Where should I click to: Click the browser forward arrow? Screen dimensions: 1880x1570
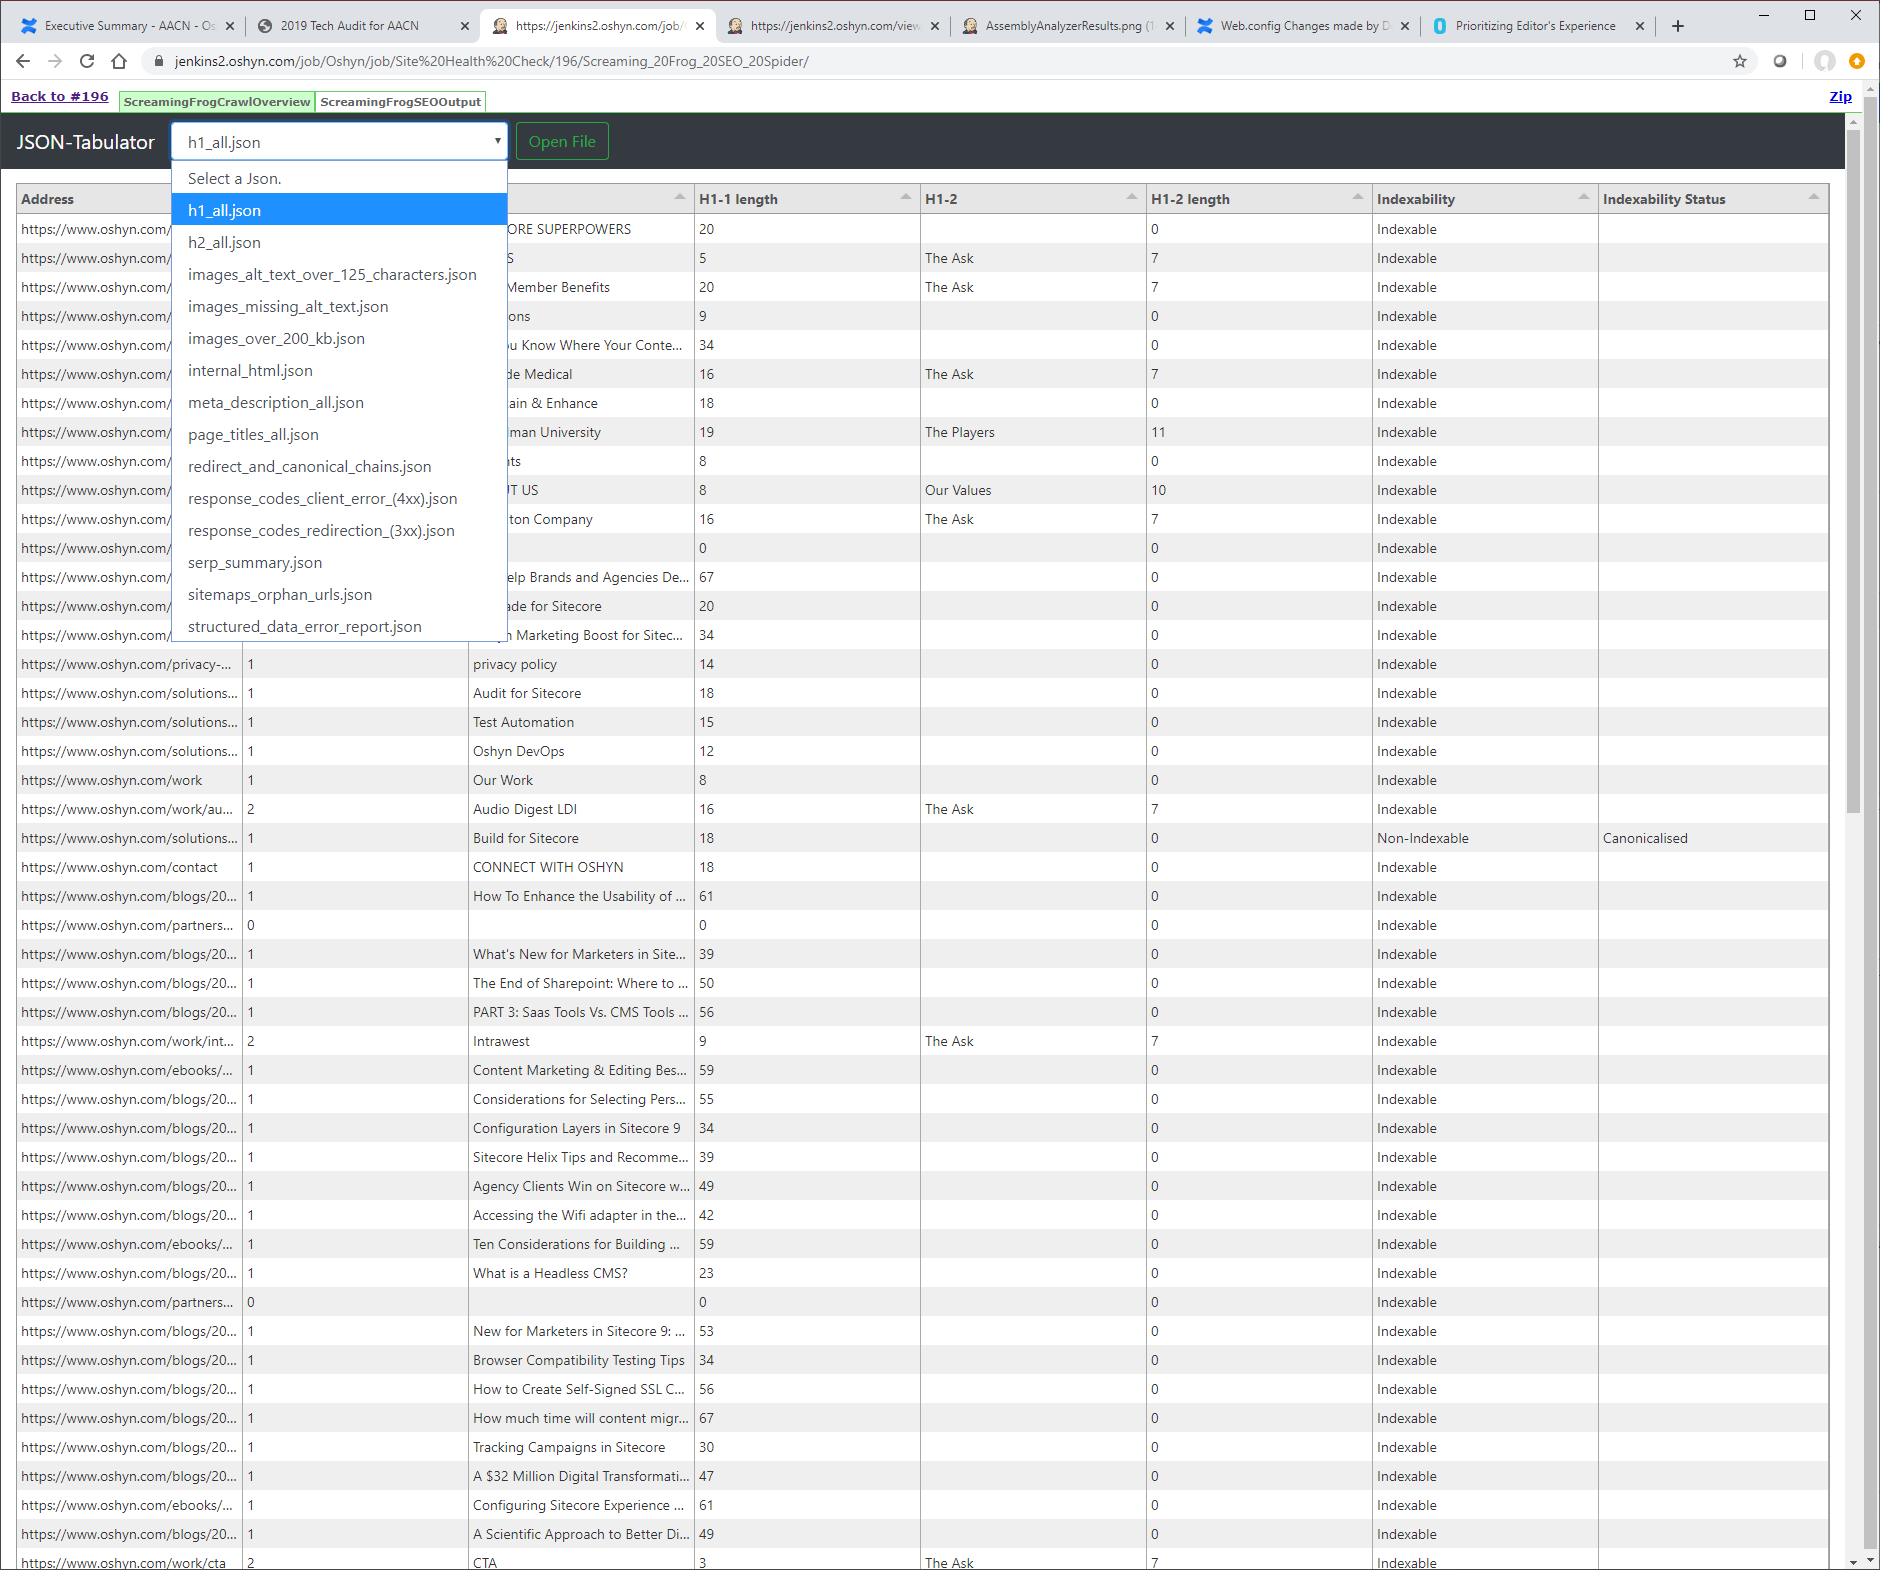point(55,61)
